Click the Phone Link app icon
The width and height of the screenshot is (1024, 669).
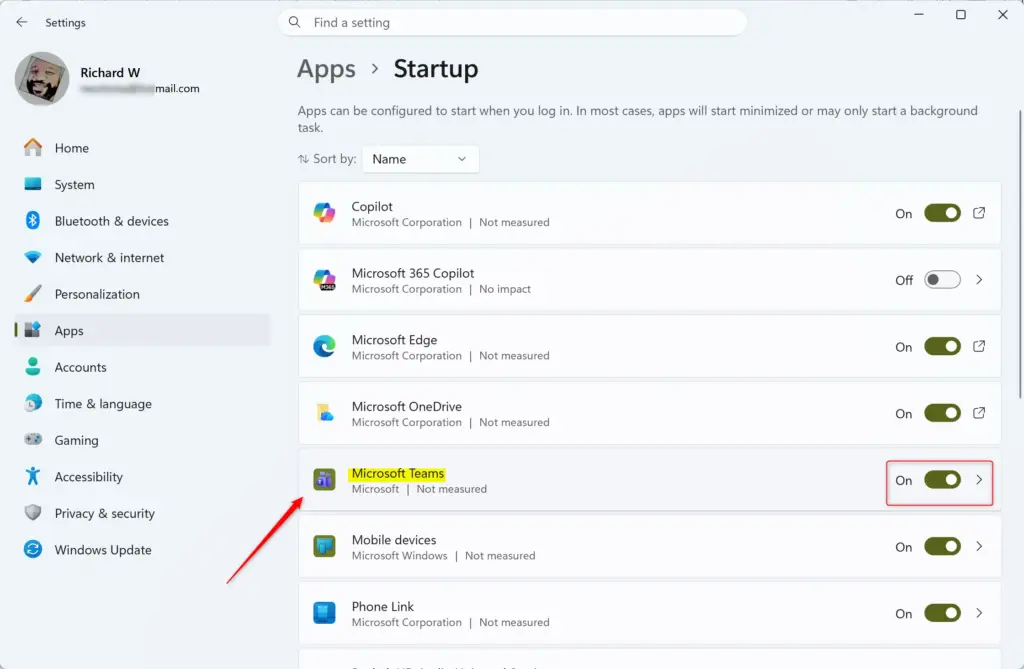[x=325, y=613]
